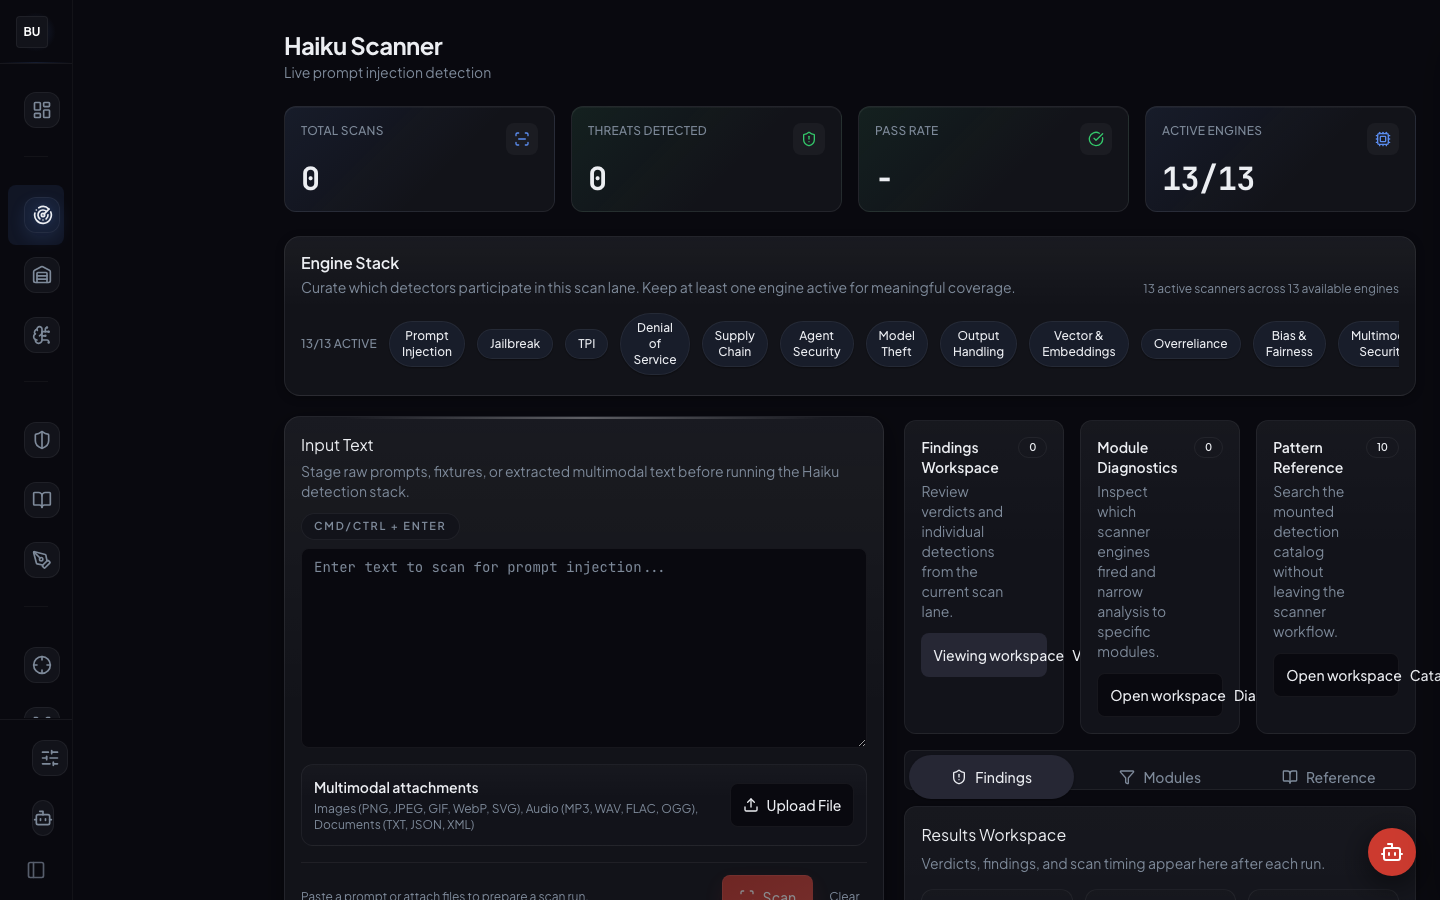Select the highlighted scanner target icon in sidebar

[x=41, y=215]
